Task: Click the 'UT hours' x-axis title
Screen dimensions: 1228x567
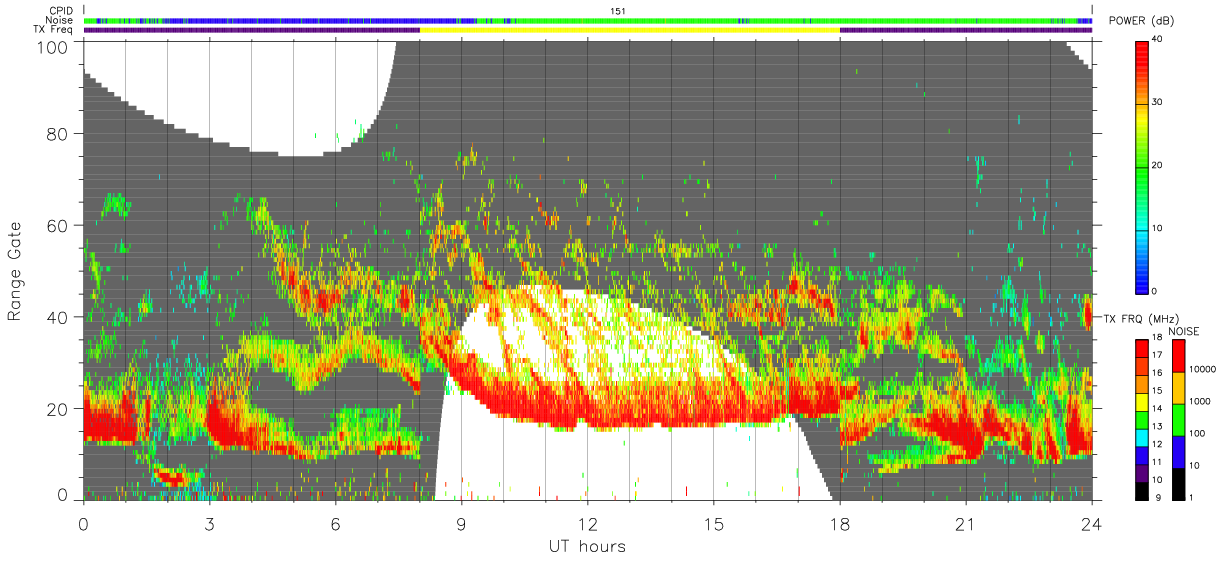Action: click(587, 546)
